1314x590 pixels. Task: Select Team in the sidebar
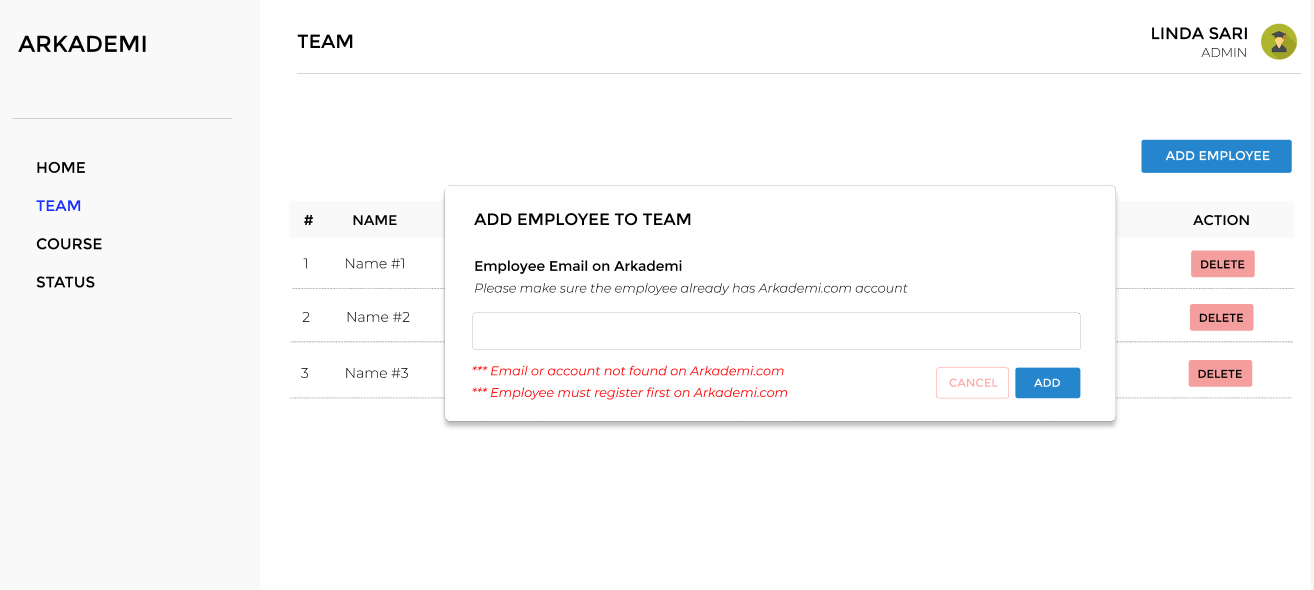click(59, 206)
